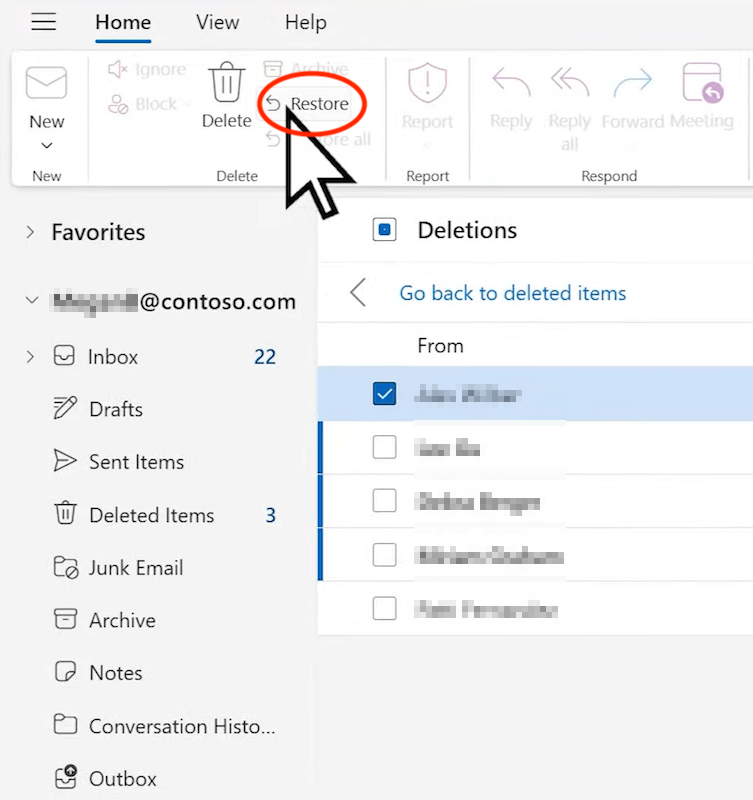Click the Ignore conversation button
Screen dimensions: 753x800
(x=147, y=69)
